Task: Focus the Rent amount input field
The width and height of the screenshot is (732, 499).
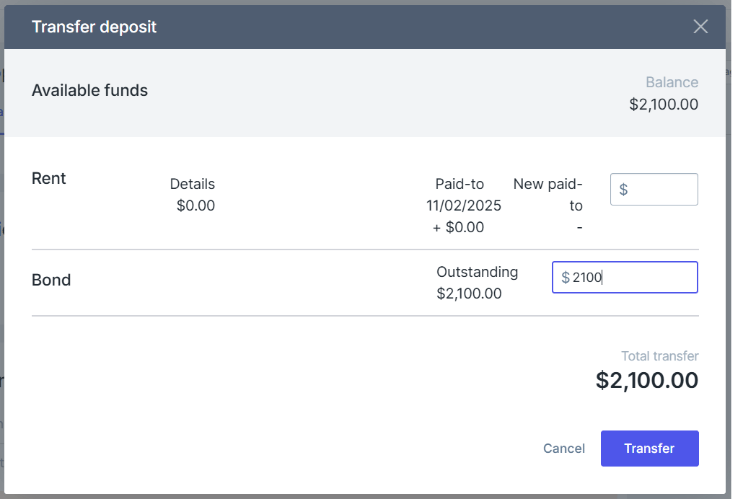Action: pyautogui.click(x=654, y=189)
